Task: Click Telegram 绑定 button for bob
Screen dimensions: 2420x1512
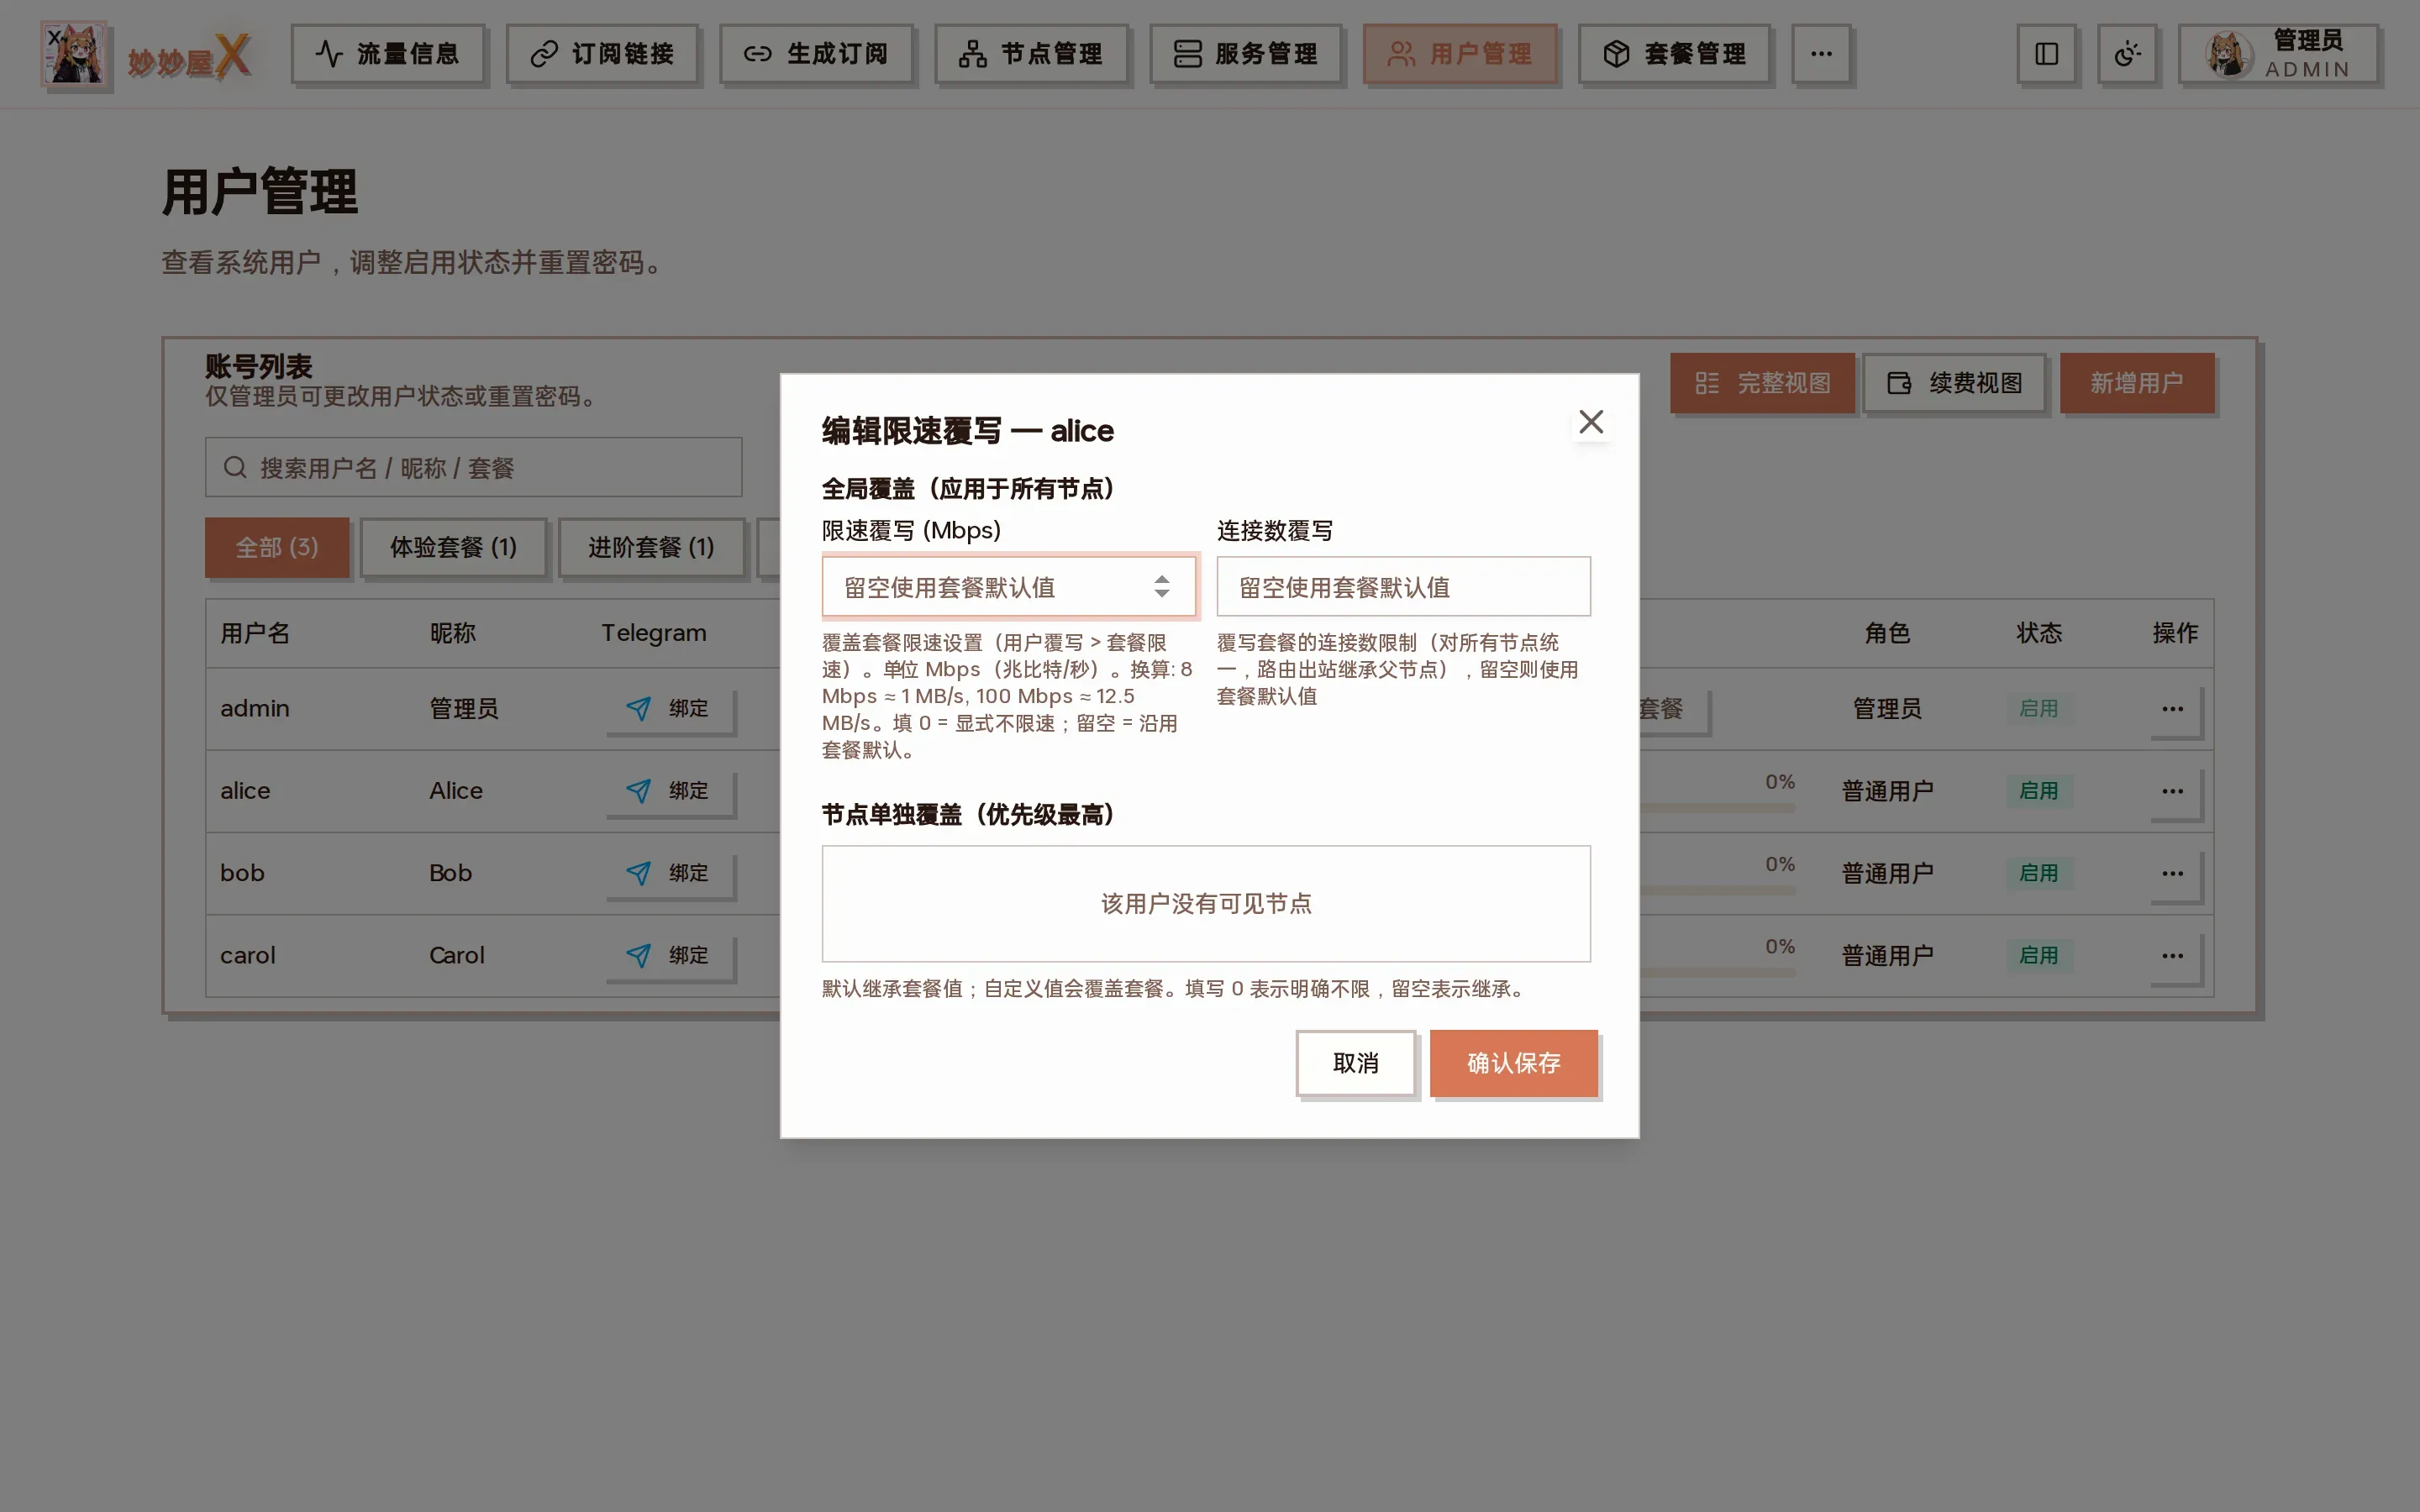Action: click(670, 873)
